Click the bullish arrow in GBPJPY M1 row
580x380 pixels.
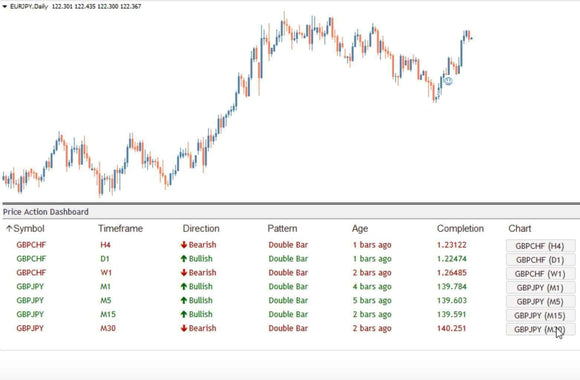[184, 286]
